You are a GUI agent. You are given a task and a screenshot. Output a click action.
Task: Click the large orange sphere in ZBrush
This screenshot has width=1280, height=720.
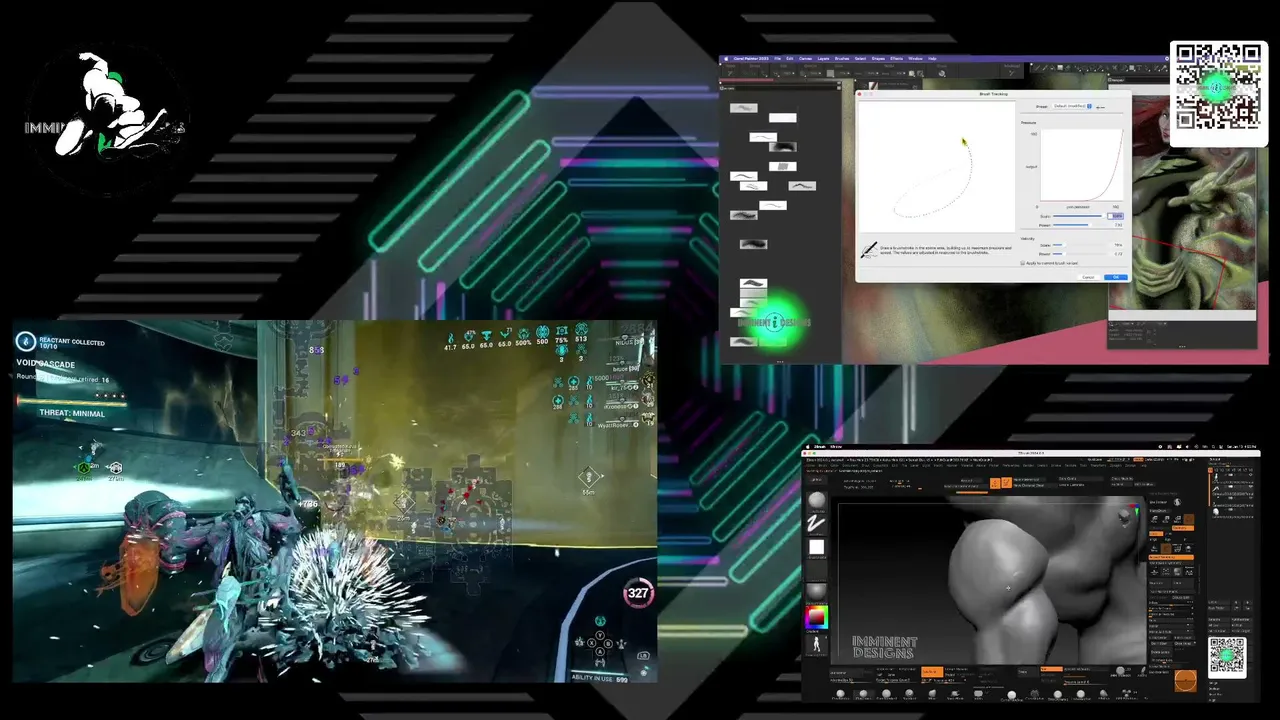[1185, 682]
